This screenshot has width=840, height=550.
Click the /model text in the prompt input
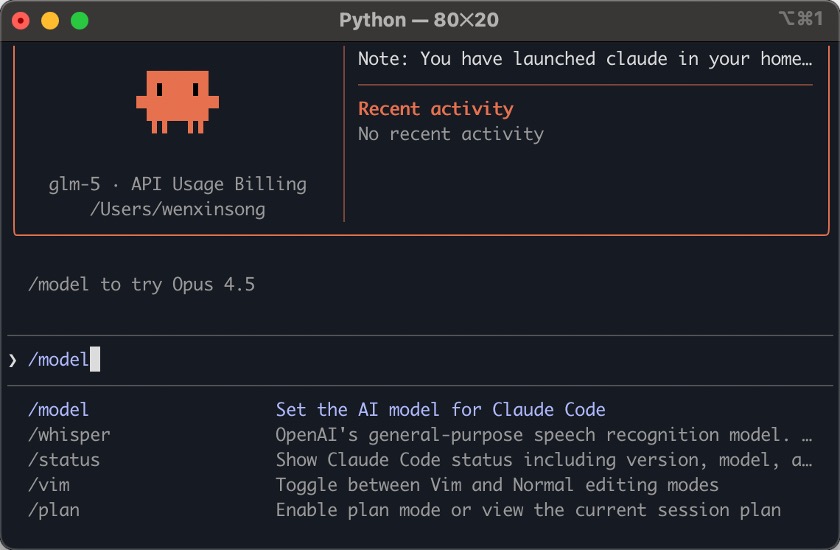pyautogui.click(x=58, y=360)
